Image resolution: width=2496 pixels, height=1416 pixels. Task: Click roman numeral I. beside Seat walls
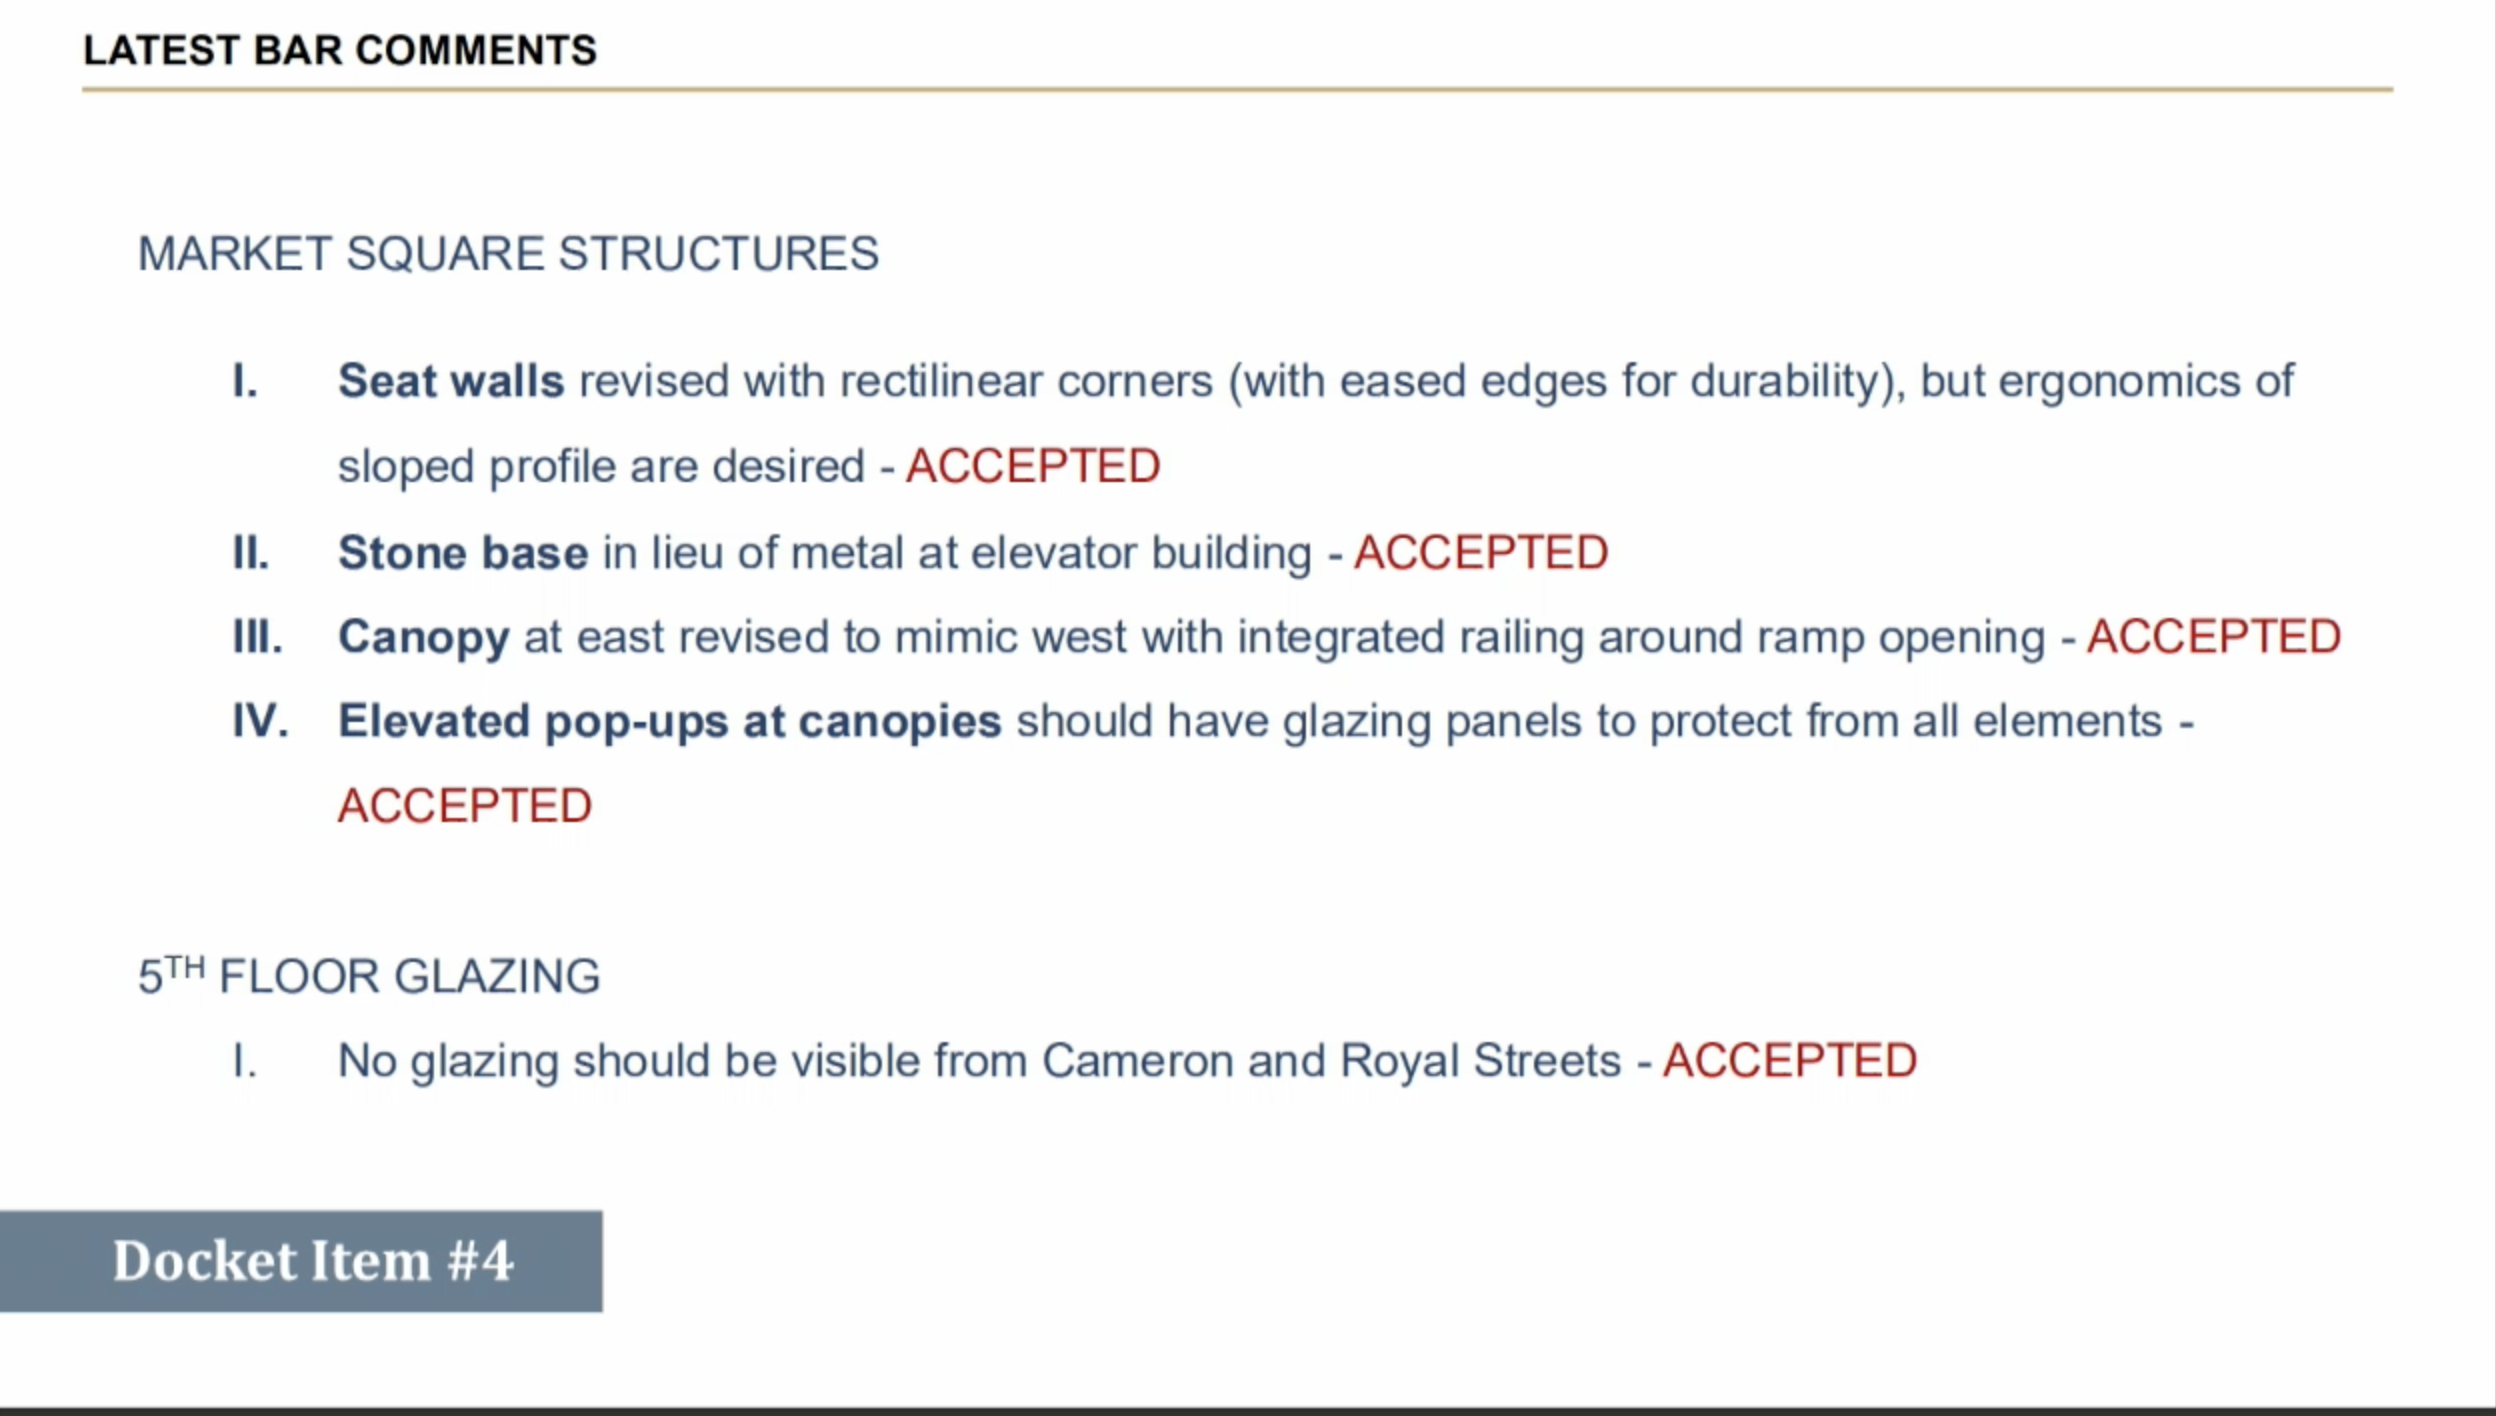[x=245, y=381]
